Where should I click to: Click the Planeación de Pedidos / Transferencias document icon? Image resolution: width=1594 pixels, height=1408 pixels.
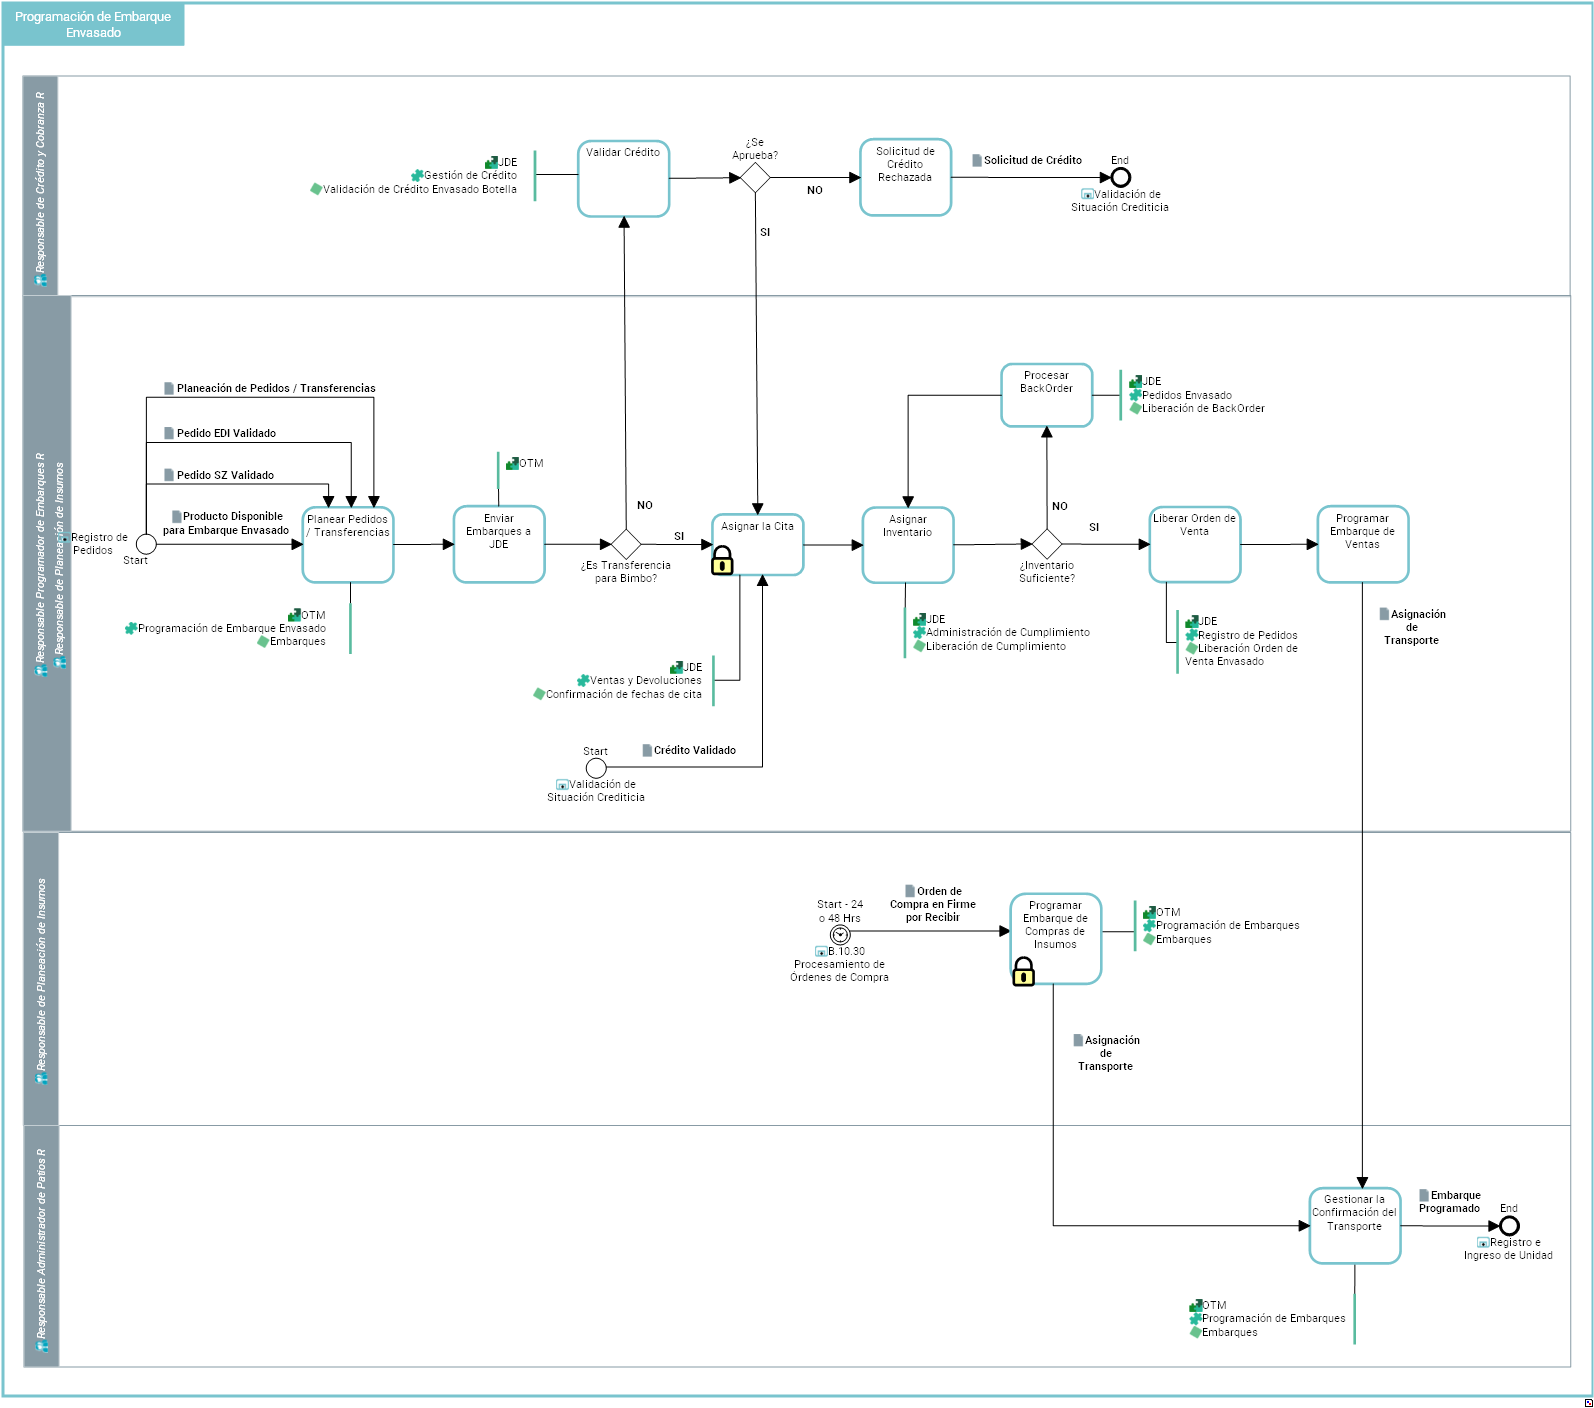click(169, 388)
